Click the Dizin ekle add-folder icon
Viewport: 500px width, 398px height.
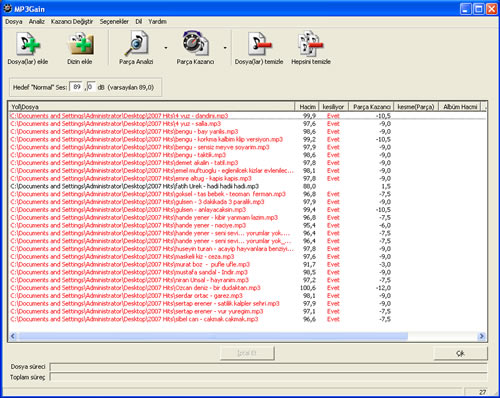pyautogui.click(x=80, y=44)
